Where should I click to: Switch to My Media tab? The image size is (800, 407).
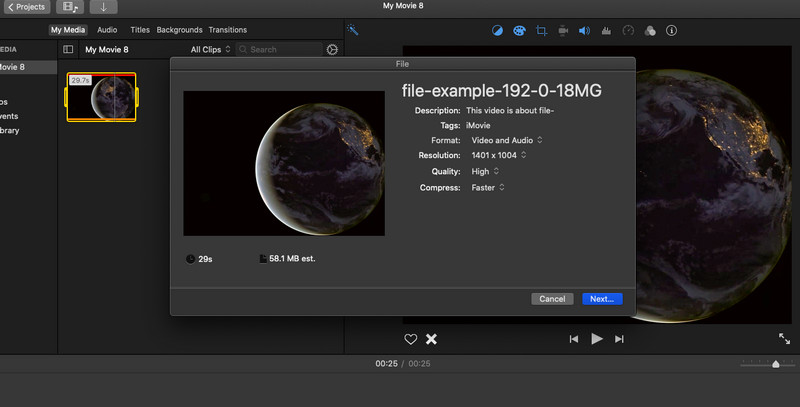(x=68, y=30)
